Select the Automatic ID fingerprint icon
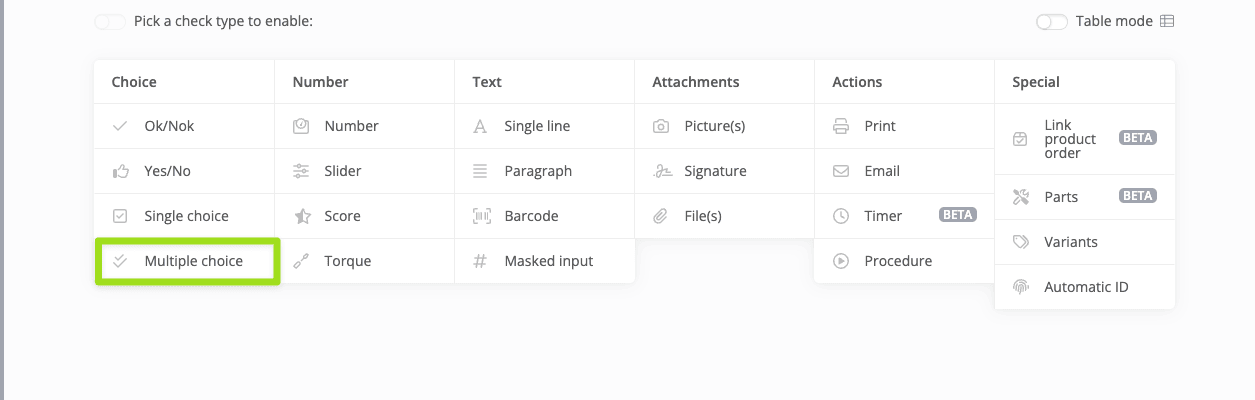1255x400 pixels. 1021,287
